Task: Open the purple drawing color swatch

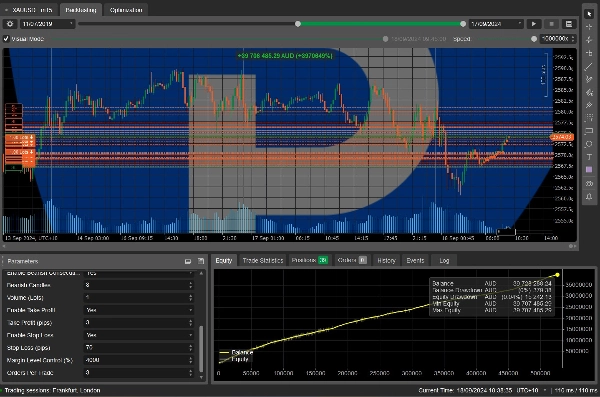Action: [x=589, y=170]
